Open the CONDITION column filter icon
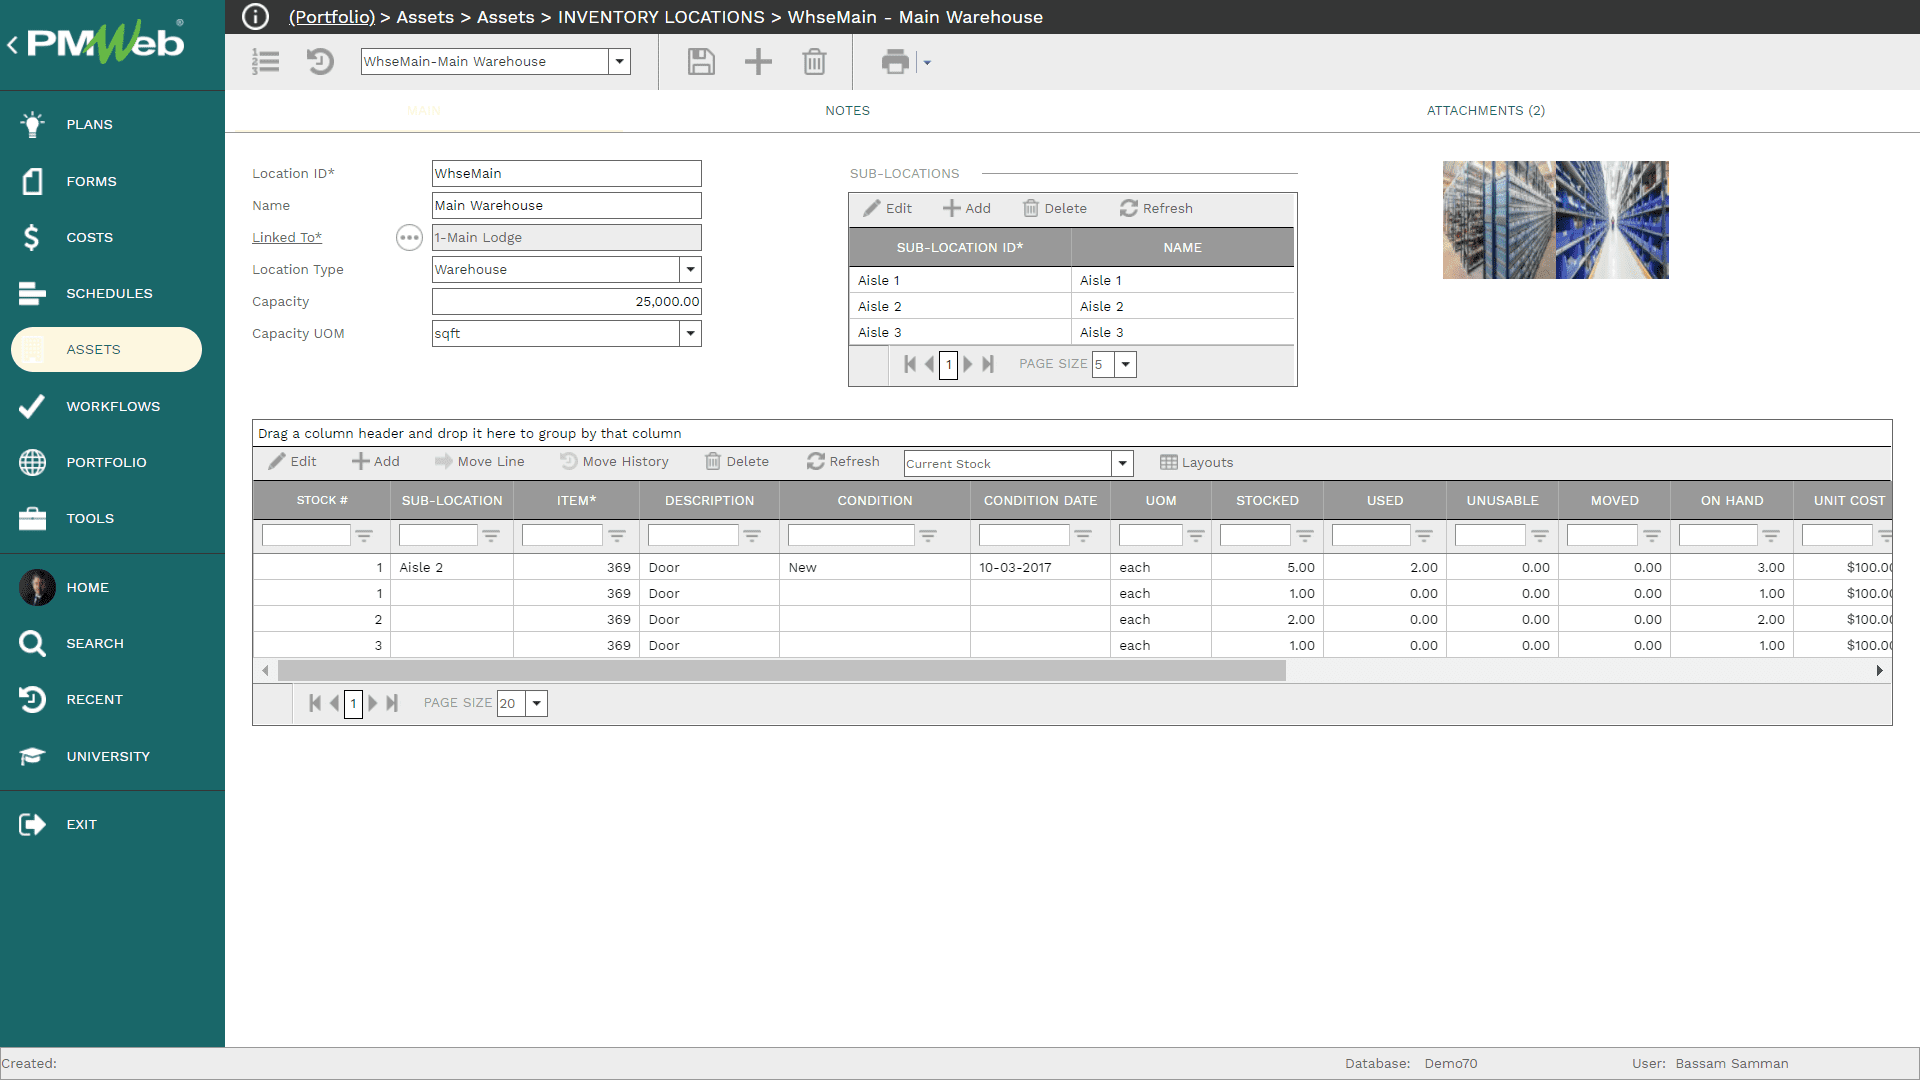The width and height of the screenshot is (1920, 1080). 928,536
